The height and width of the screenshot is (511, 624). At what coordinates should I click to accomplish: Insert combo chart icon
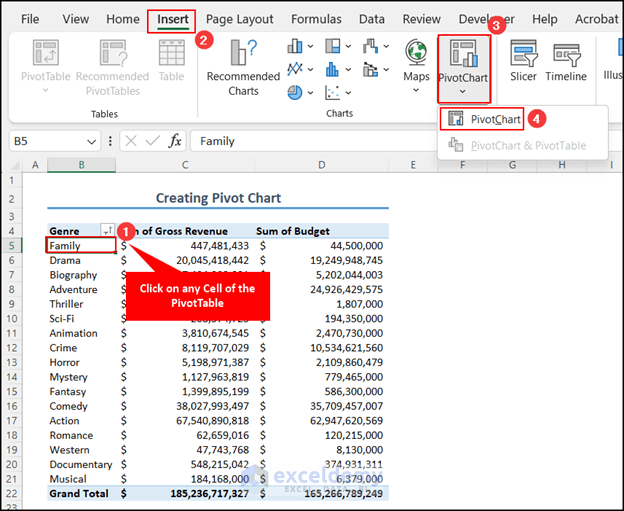coord(370,69)
